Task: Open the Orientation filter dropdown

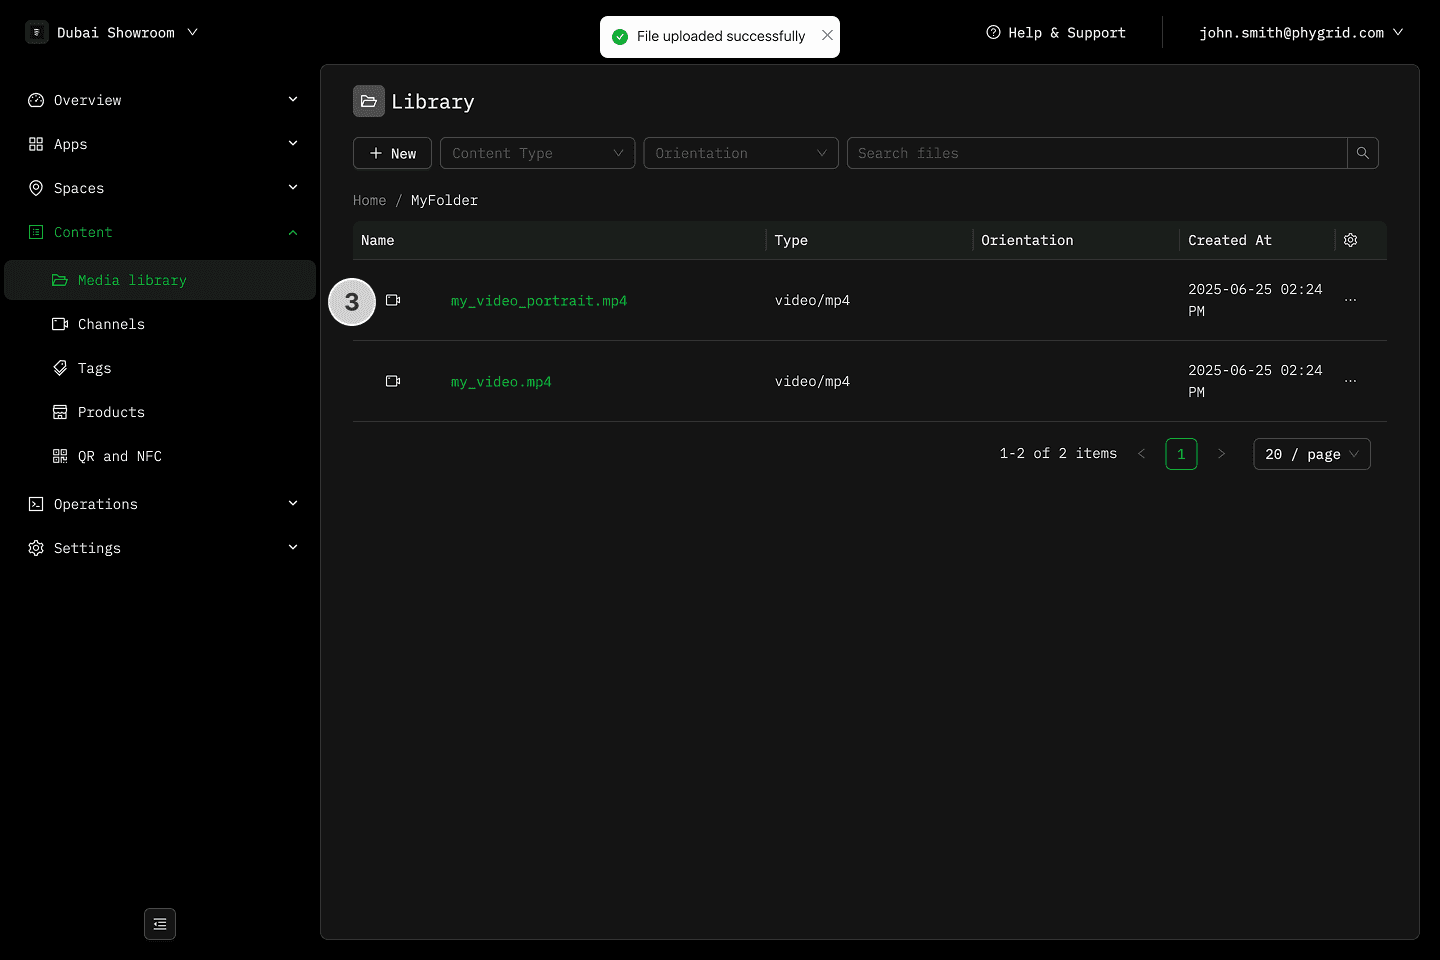Action: point(741,153)
